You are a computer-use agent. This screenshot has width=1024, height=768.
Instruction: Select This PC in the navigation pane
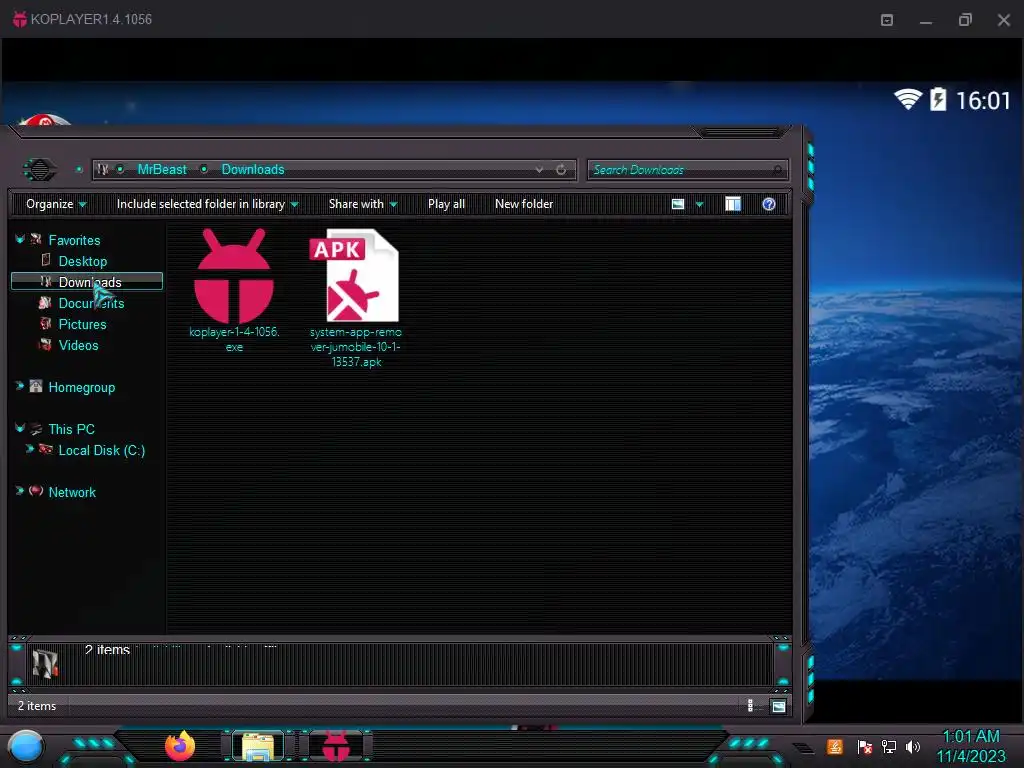71,429
